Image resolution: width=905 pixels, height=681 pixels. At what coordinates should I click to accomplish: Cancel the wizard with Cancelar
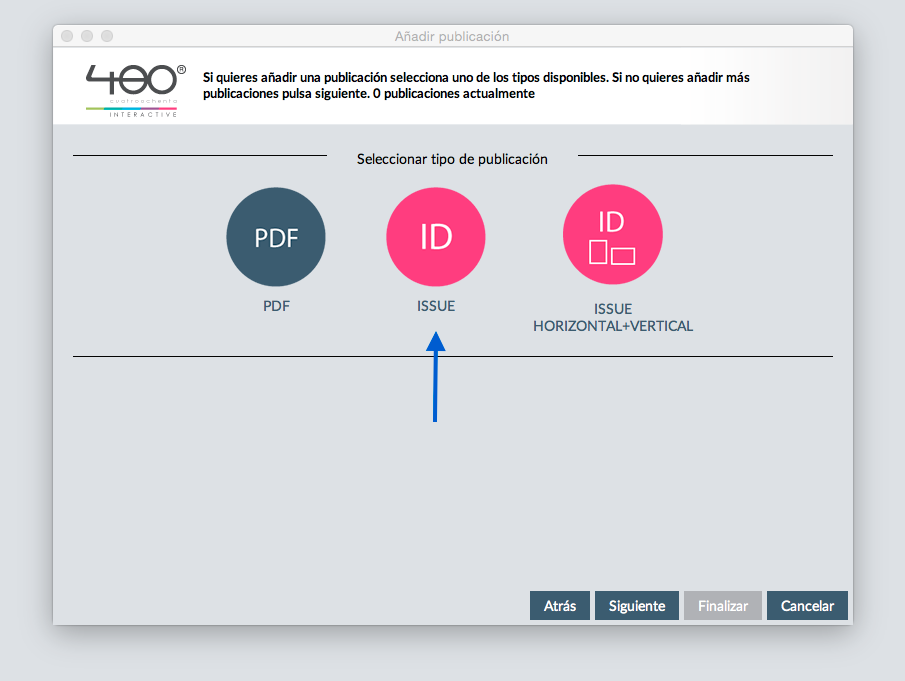pos(807,606)
